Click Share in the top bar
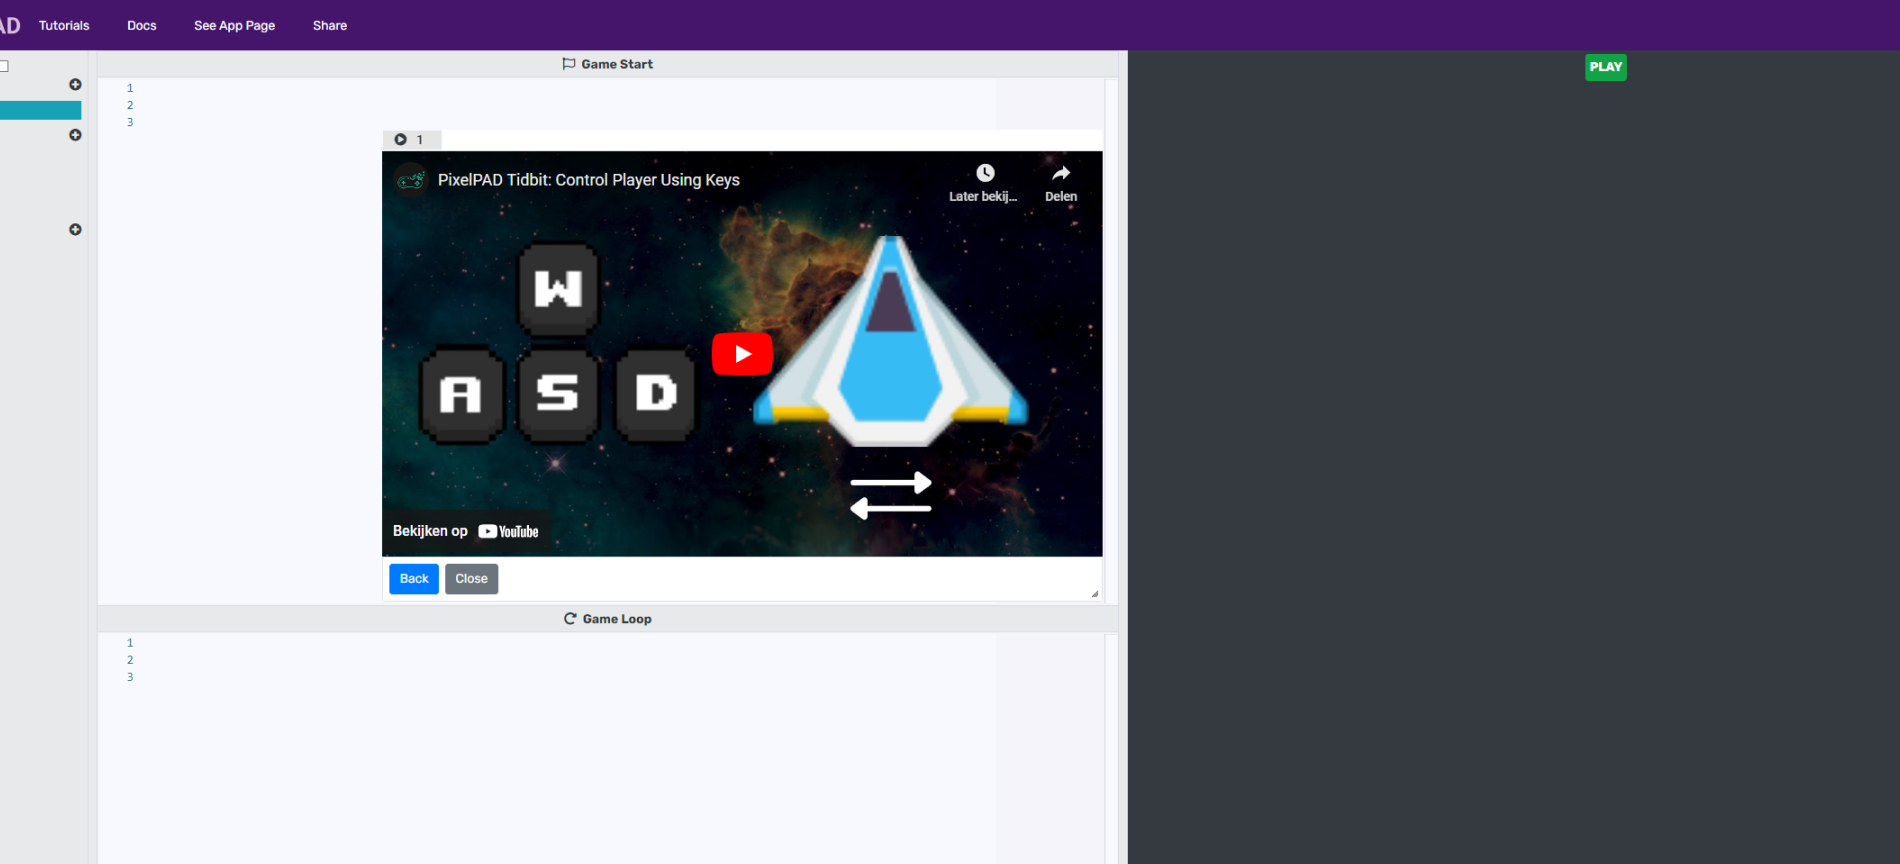 [329, 26]
